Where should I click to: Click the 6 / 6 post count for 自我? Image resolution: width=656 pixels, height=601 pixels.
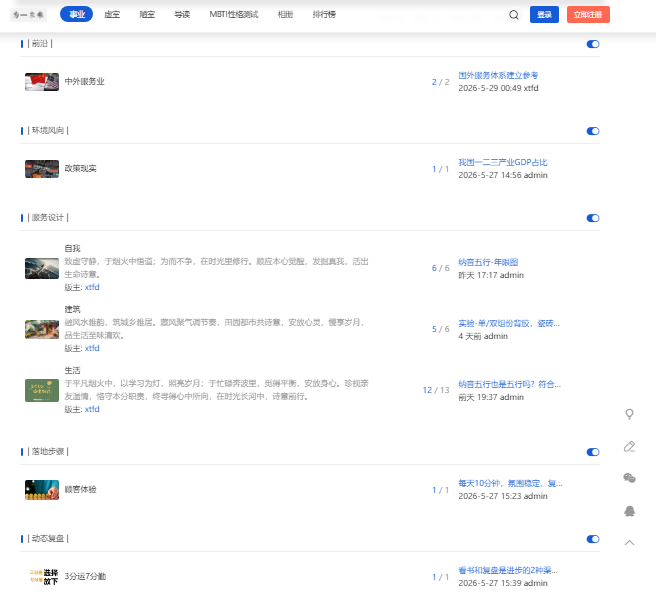441,268
